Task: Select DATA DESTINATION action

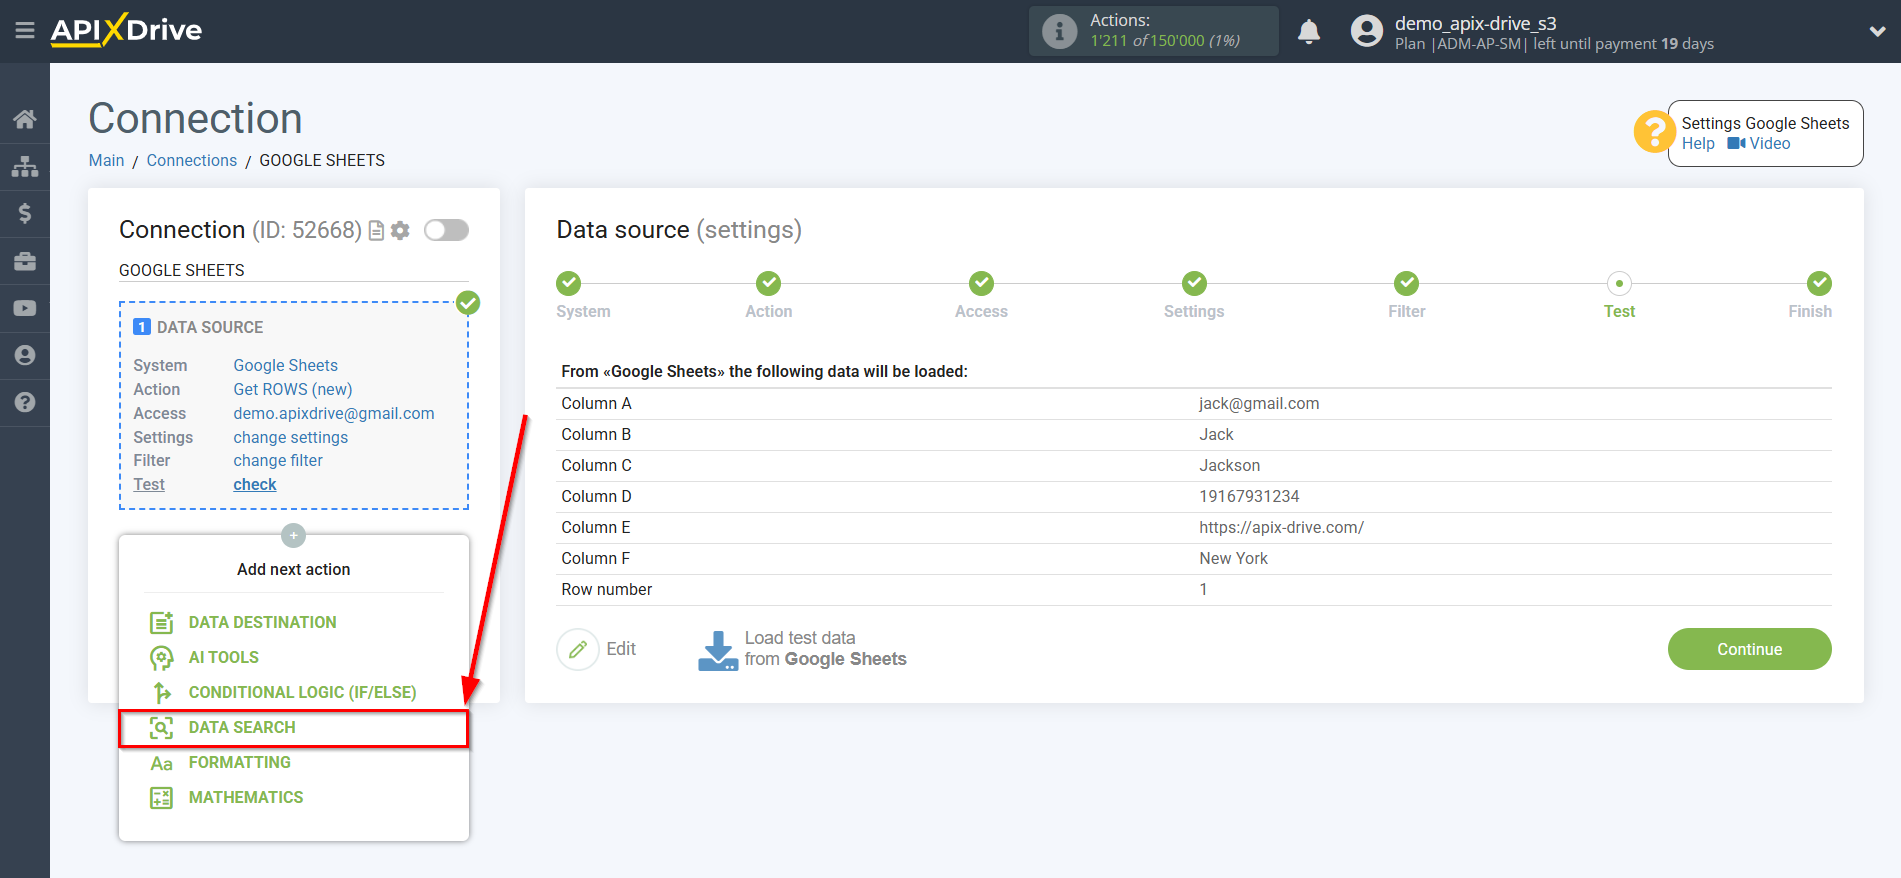Action: [x=262, y=622]
